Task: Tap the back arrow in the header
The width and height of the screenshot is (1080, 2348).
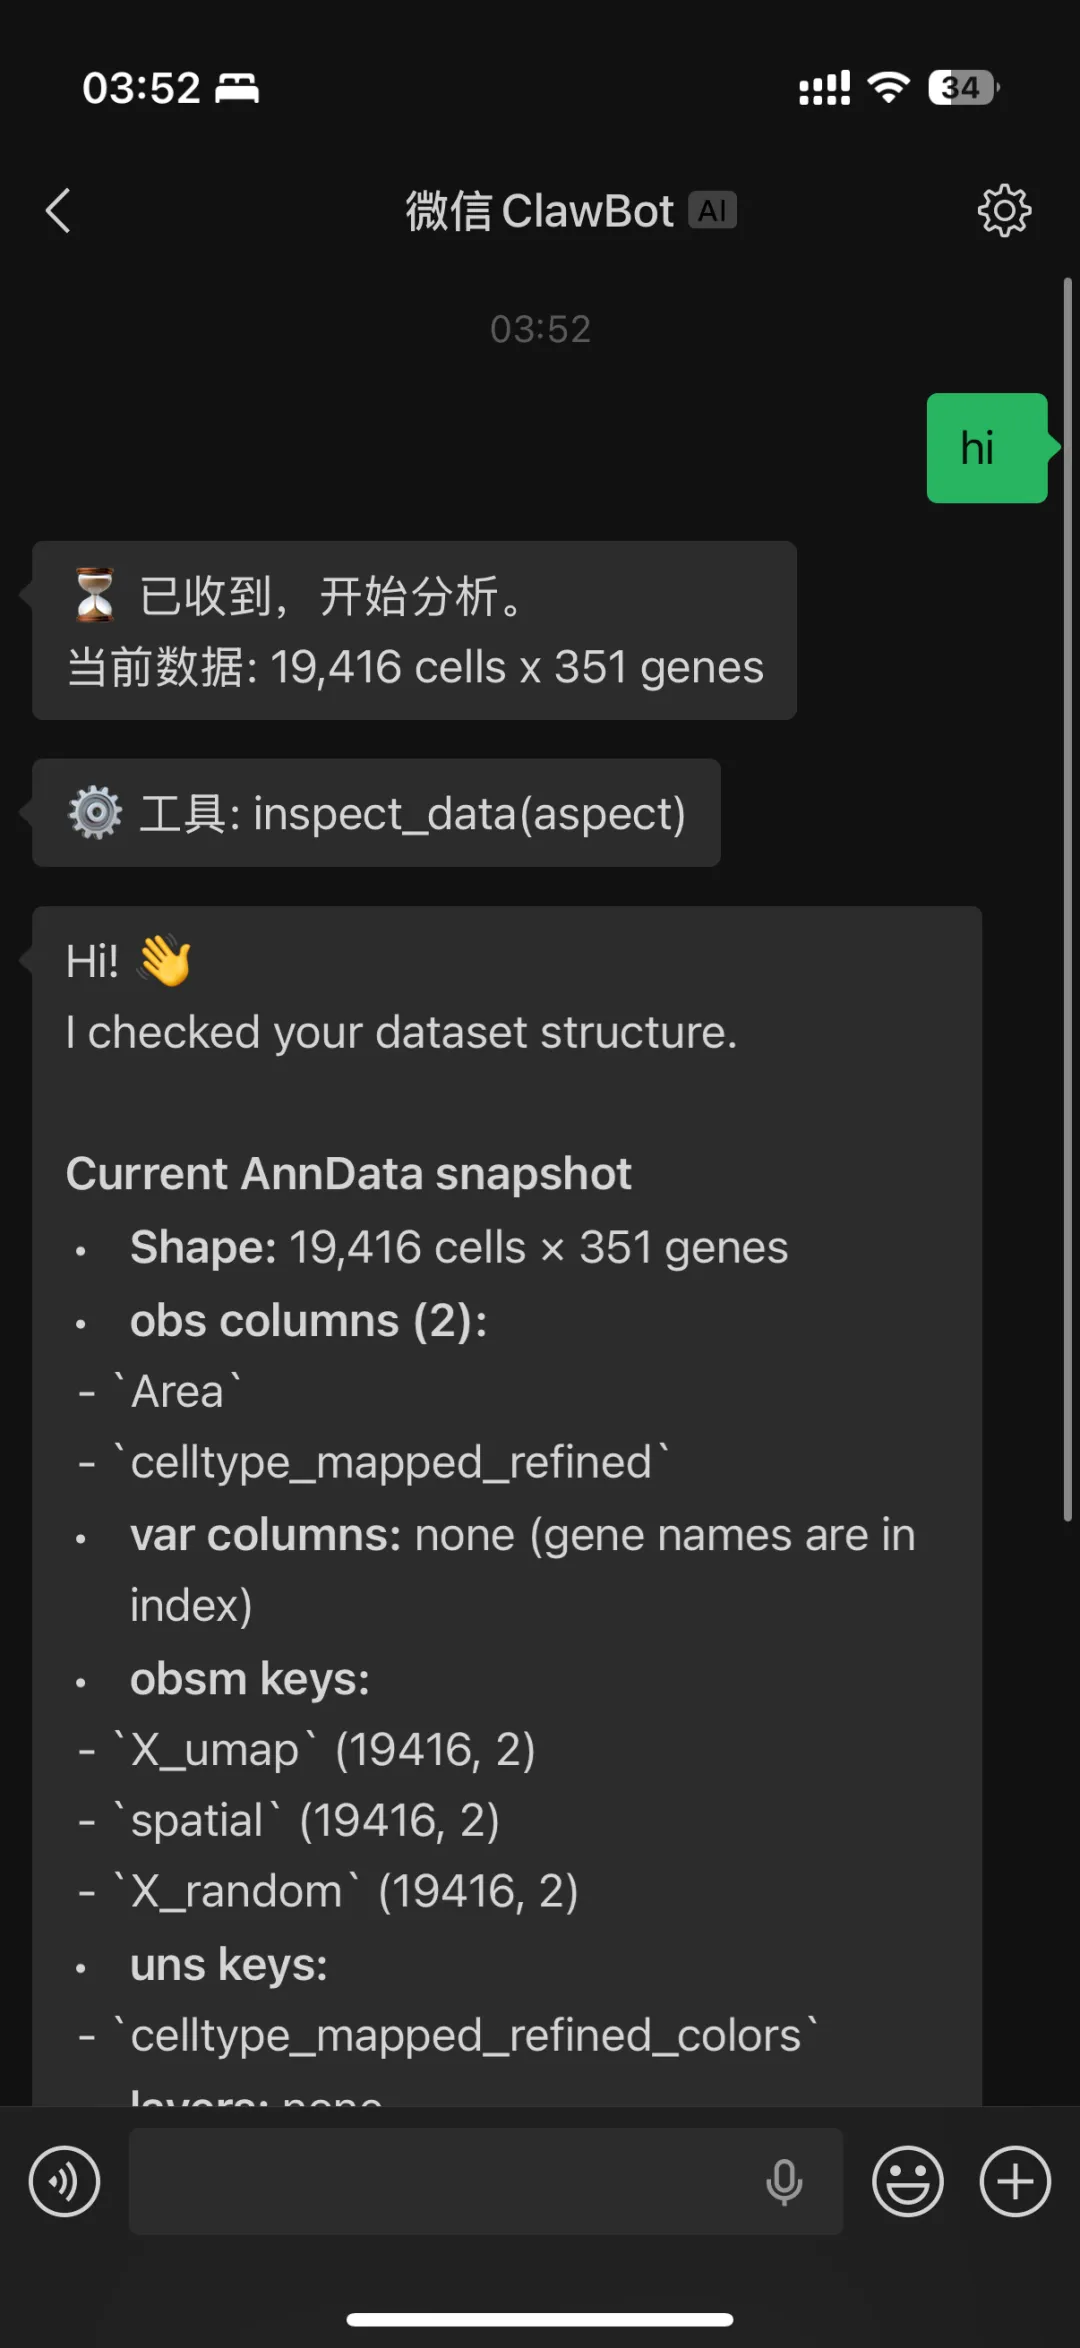Action: (58, 211)
